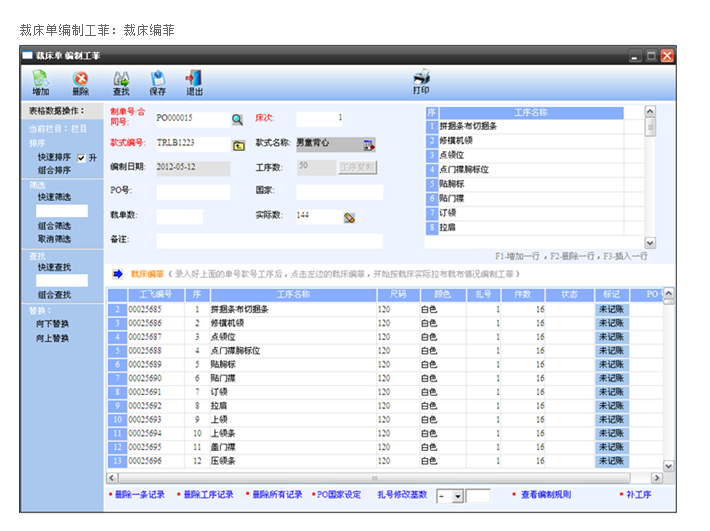
Task: Click the 删除 (Delete) toolbar icon
Action: 80,82
